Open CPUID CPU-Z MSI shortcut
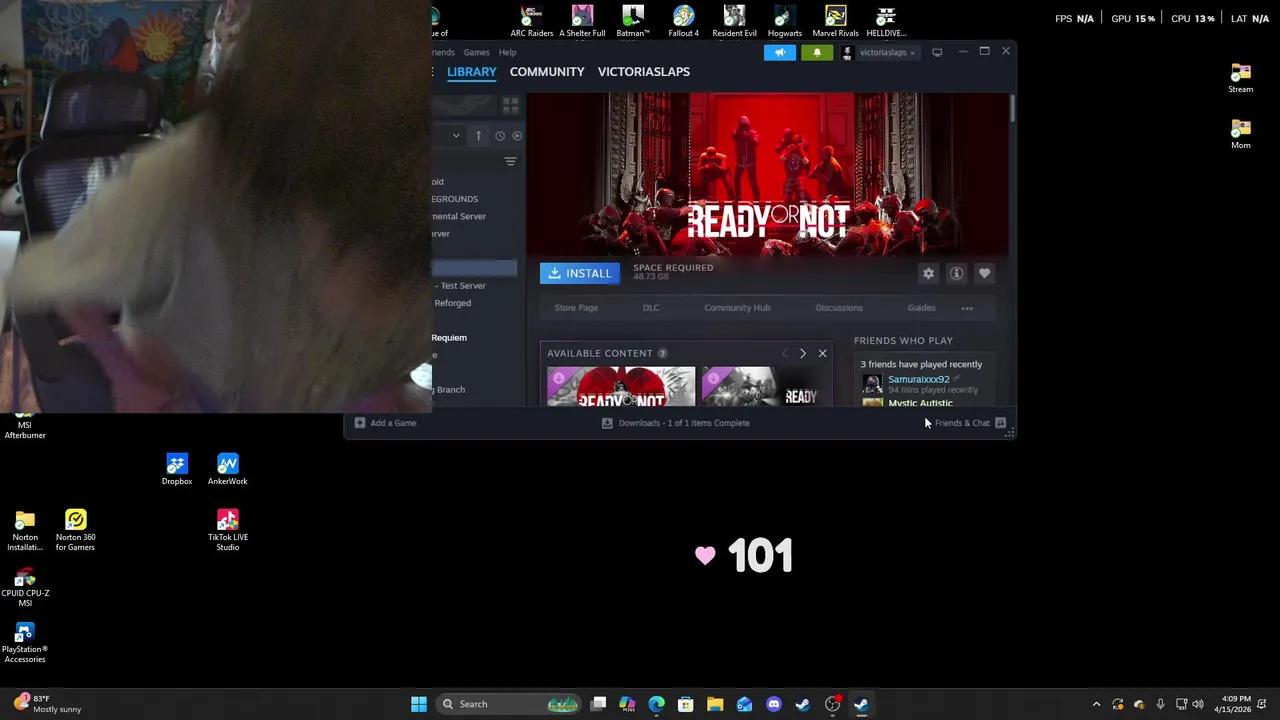The height and width of the screenshot is (720, 1280). click(25, 587)
